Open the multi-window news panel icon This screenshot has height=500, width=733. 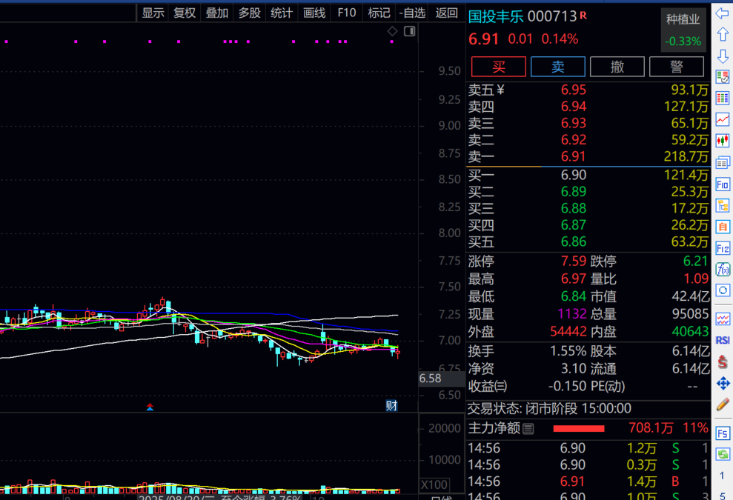pyautogui.click(x=722, y=162)
